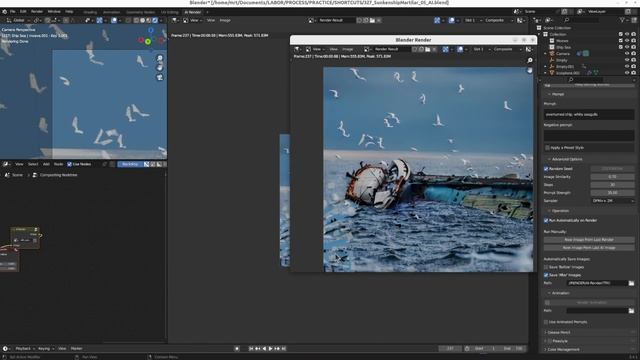Open the Edit menu
The width and height of the screenshot is (640, 360).
23,11
